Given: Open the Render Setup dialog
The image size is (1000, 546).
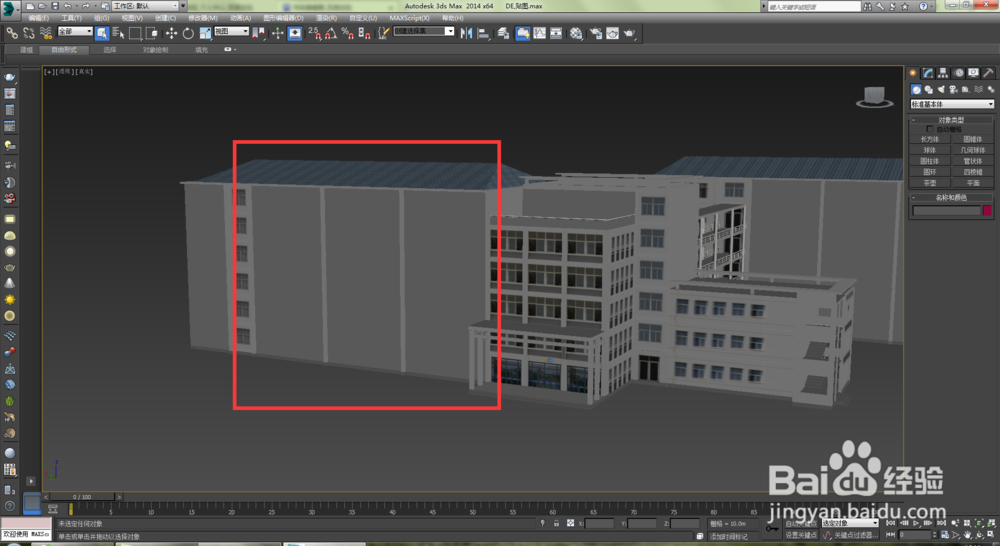Looking at the screenshot, I should tap(596, 33).
